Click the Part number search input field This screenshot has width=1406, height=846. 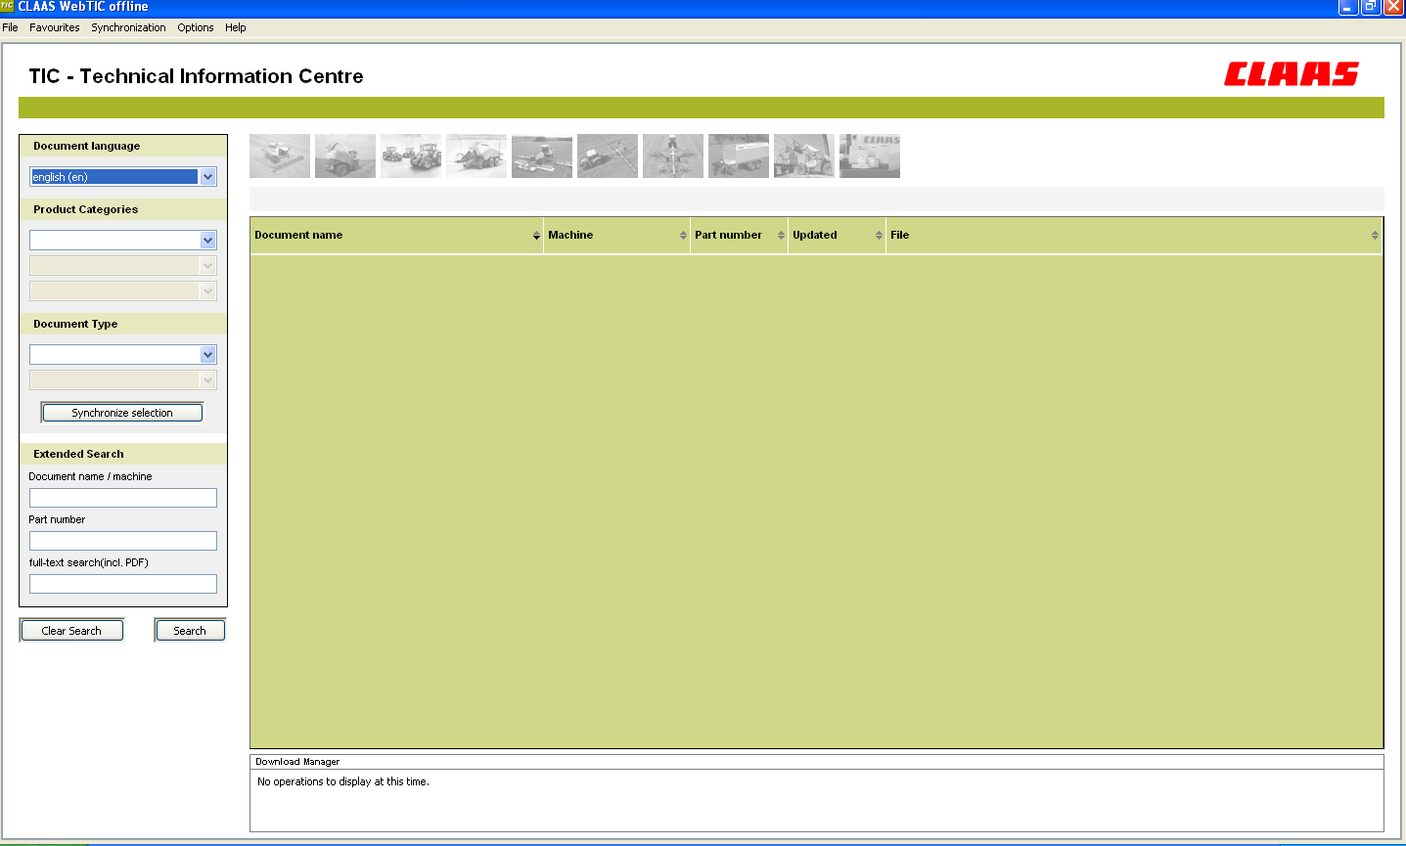(x=122, y=540)
